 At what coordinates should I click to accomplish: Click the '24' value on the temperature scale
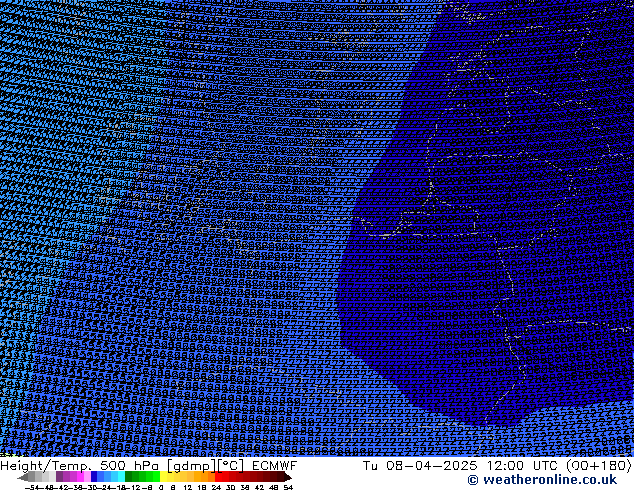pos(216,488)
